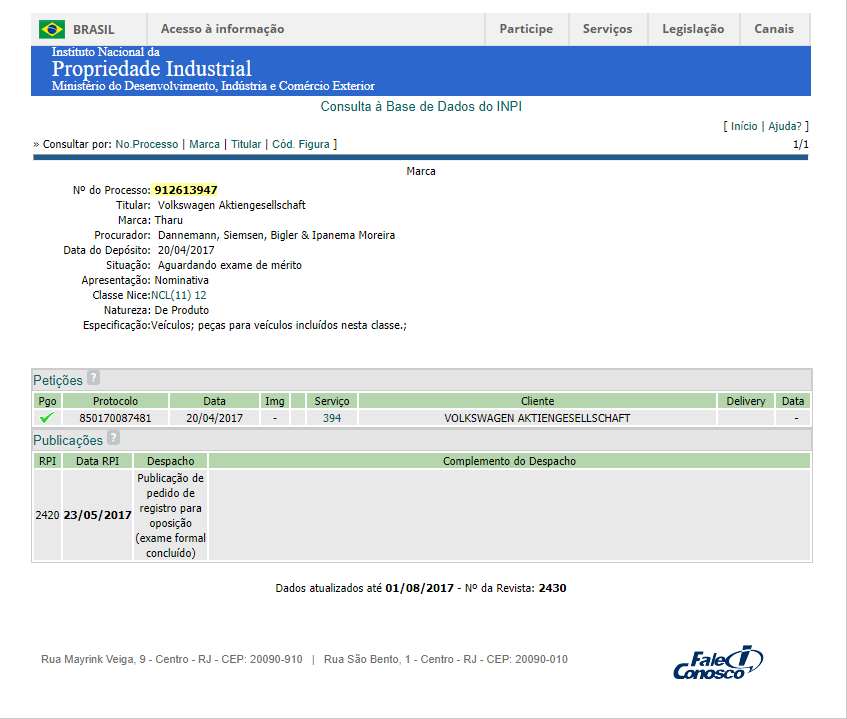Search by Marca link
847x719 pixels.
[x=204, y=144]
